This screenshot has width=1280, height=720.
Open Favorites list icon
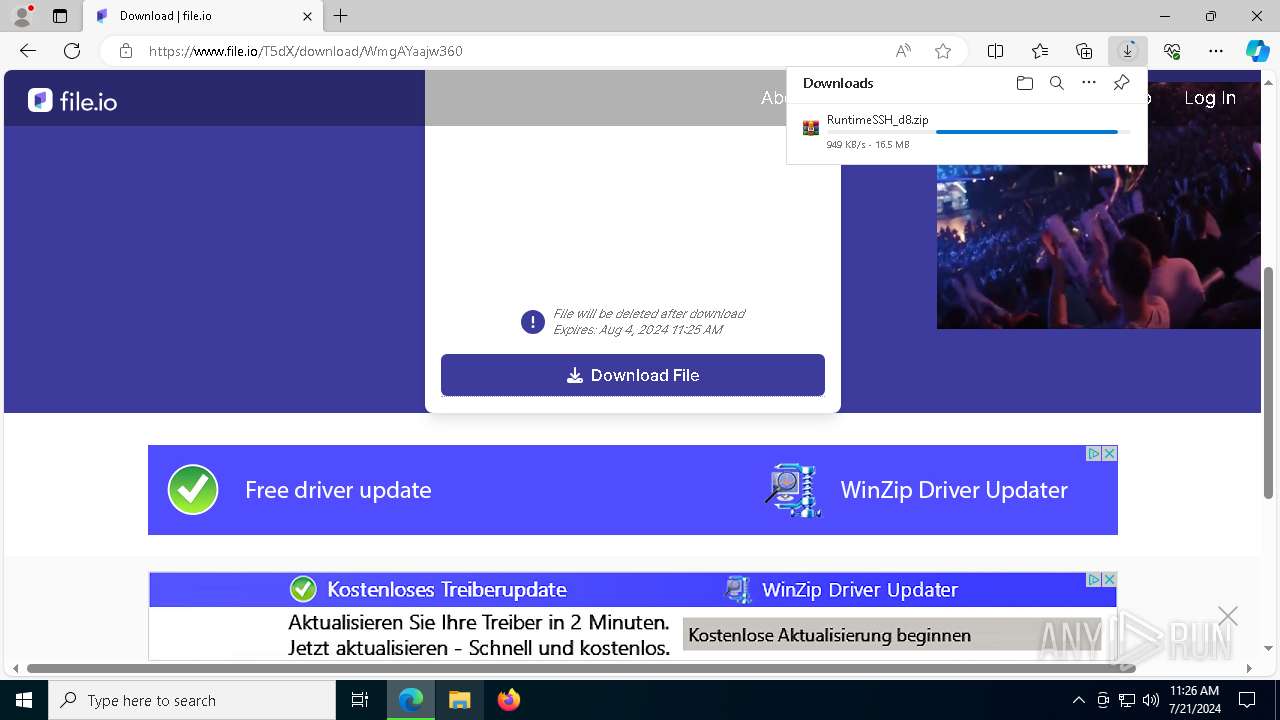click(x=1040, y=51)
